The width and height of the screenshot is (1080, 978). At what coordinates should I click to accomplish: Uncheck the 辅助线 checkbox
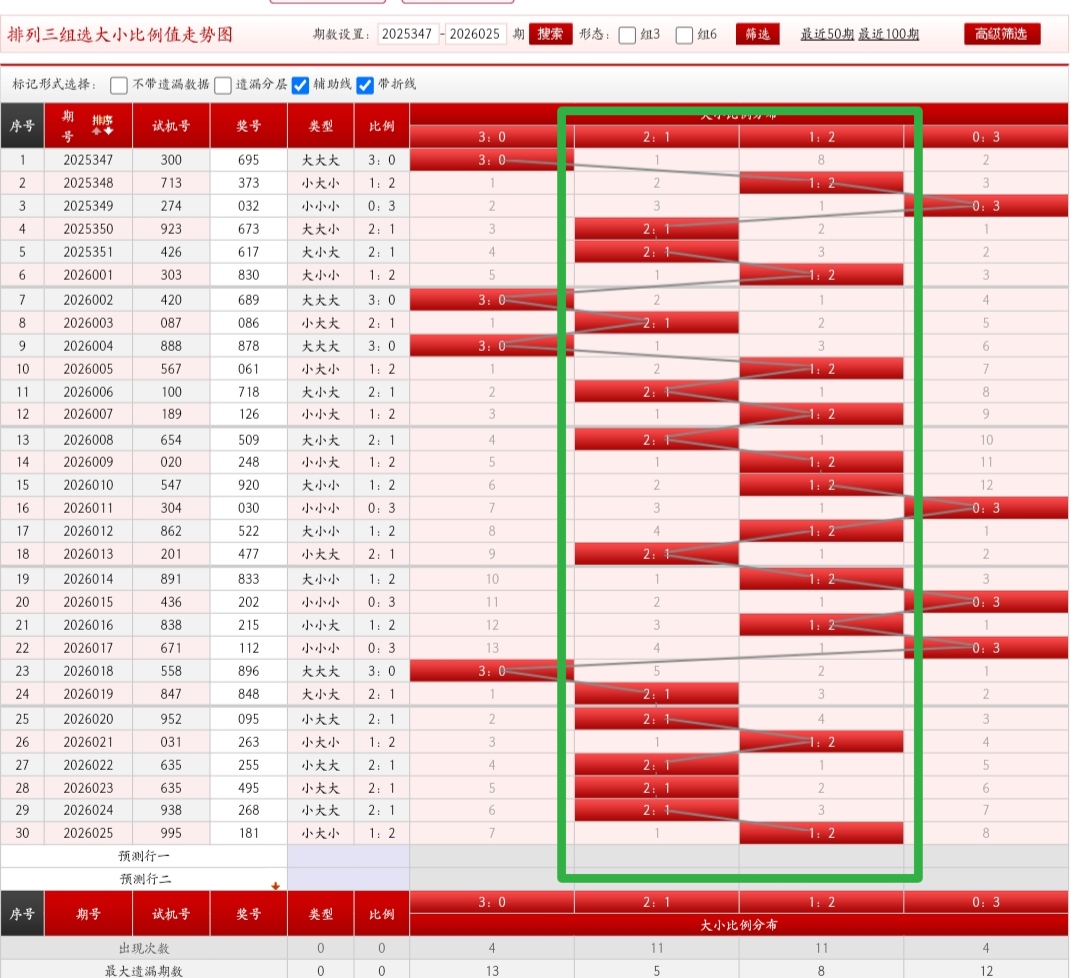coord(300,85)
